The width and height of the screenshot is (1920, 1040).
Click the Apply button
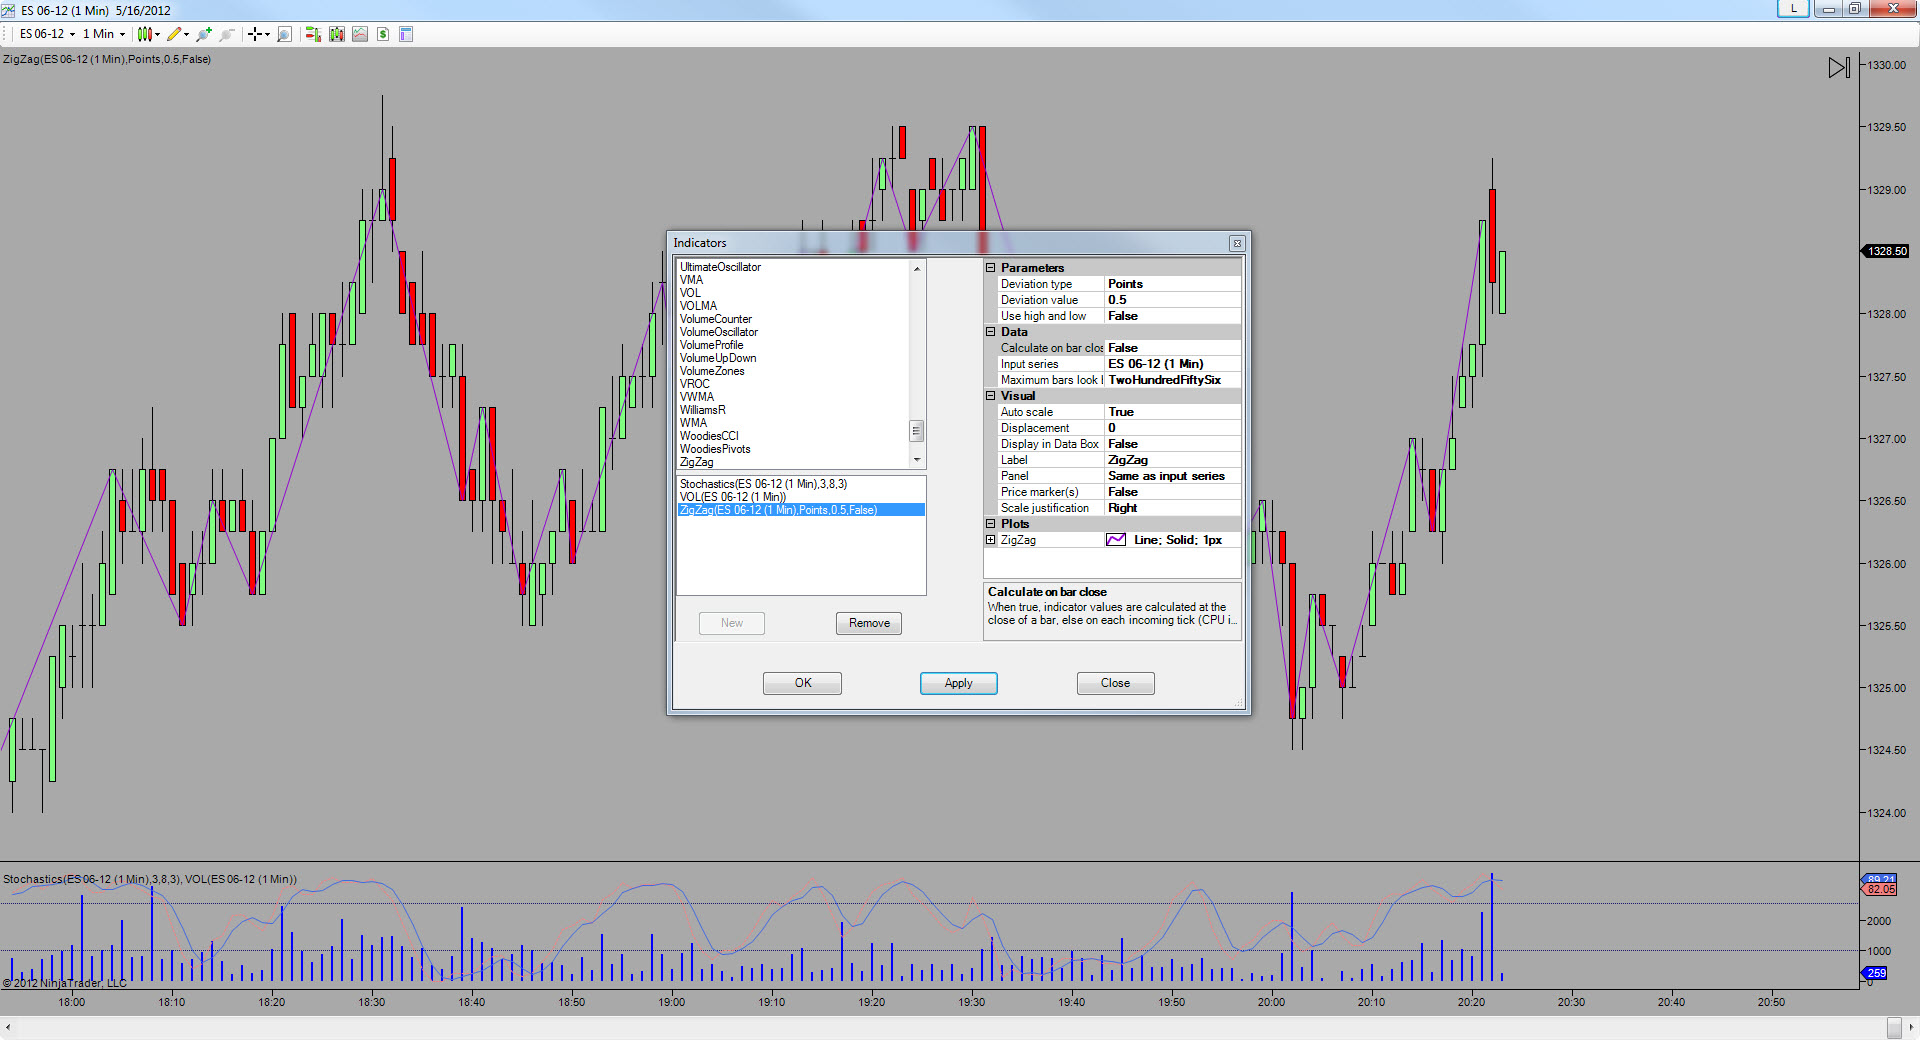tap(958, 683)
